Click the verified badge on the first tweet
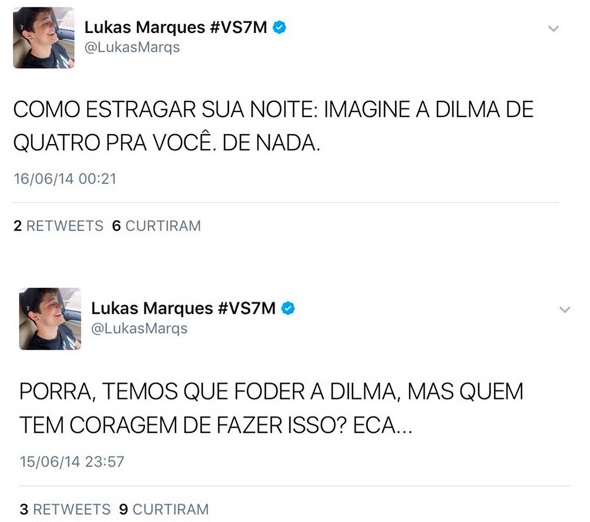The image size is (590, 522). 279,27
